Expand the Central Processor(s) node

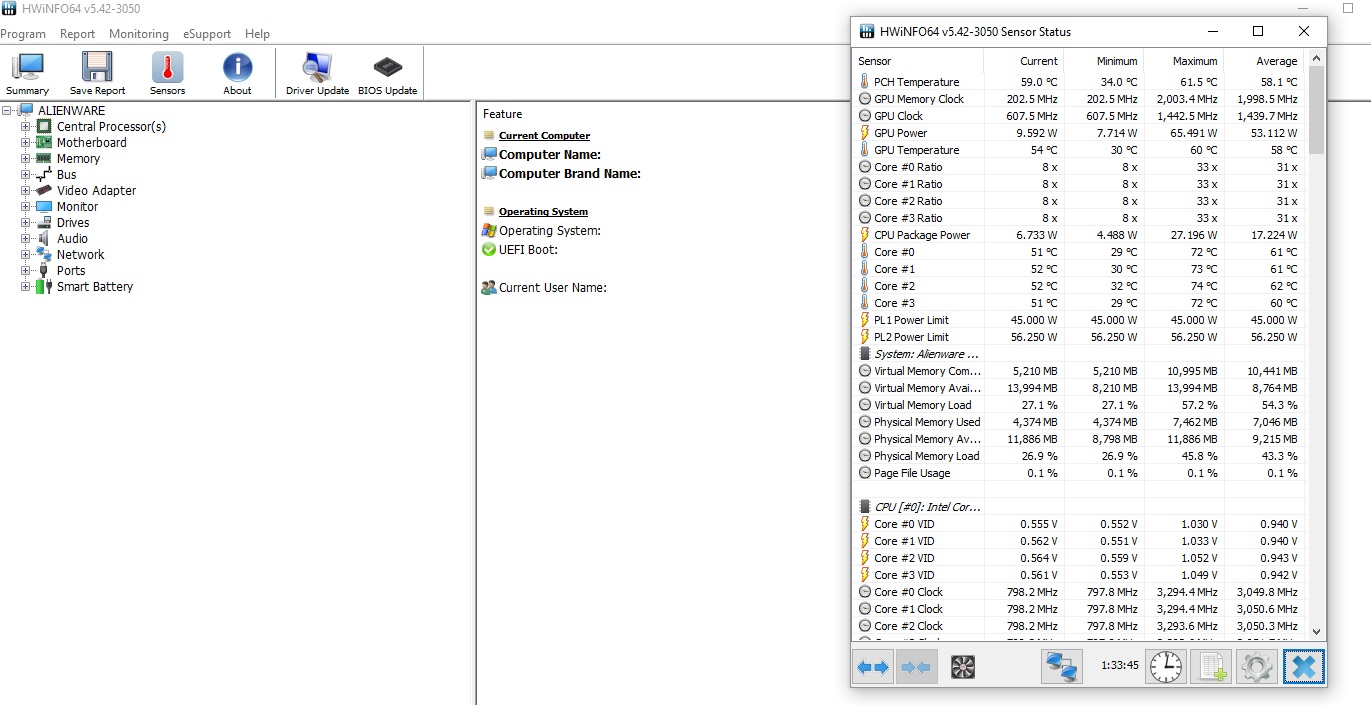(26, 127)
